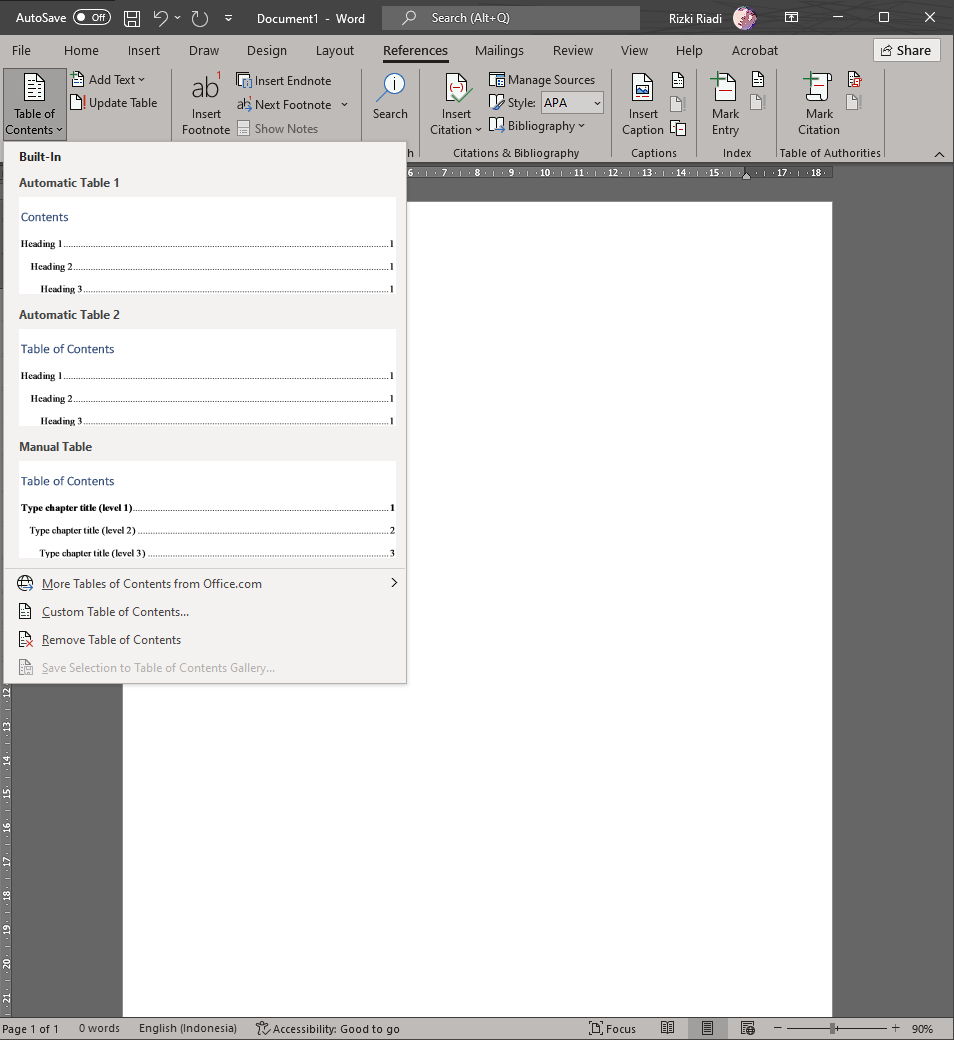Switch to Web Layout view

[748, 1028]
